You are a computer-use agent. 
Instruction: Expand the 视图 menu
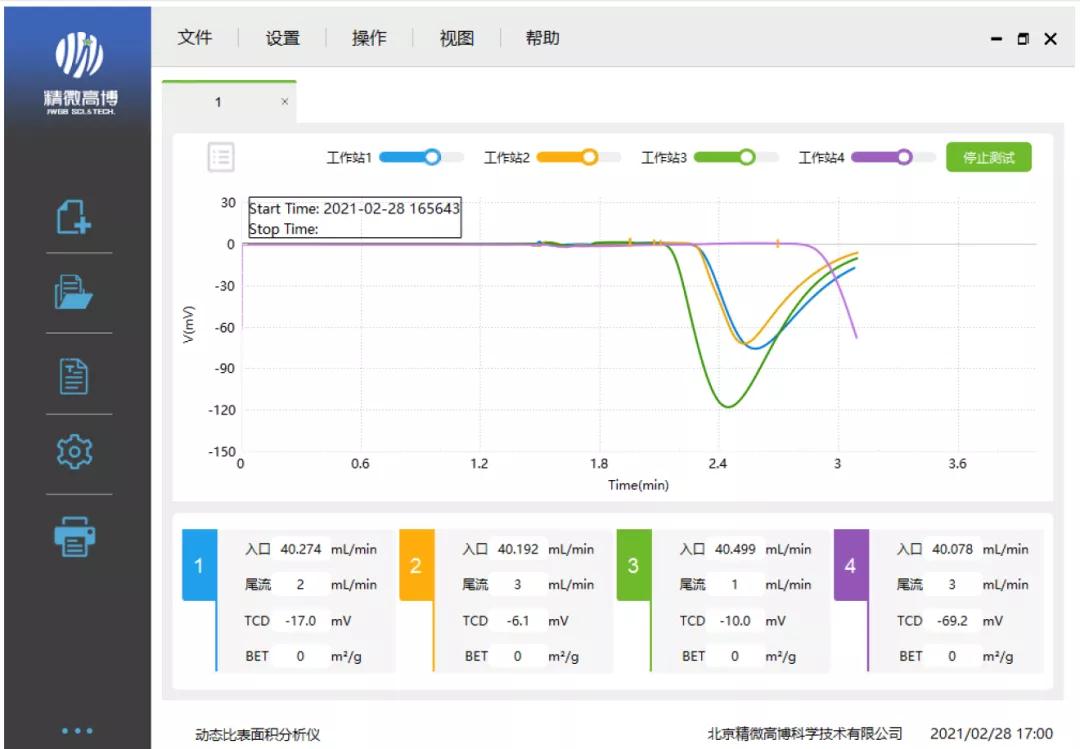[456, 38]
